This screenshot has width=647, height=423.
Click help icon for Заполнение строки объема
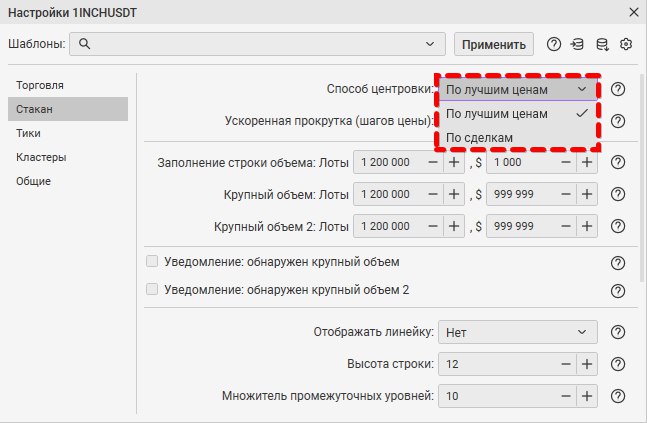618,162
